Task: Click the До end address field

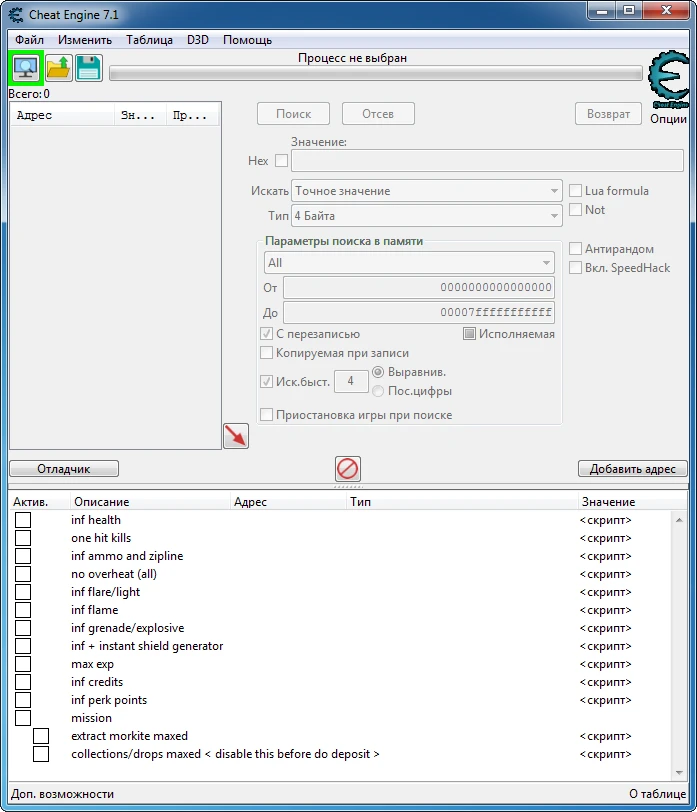Action: click(419, 312)
